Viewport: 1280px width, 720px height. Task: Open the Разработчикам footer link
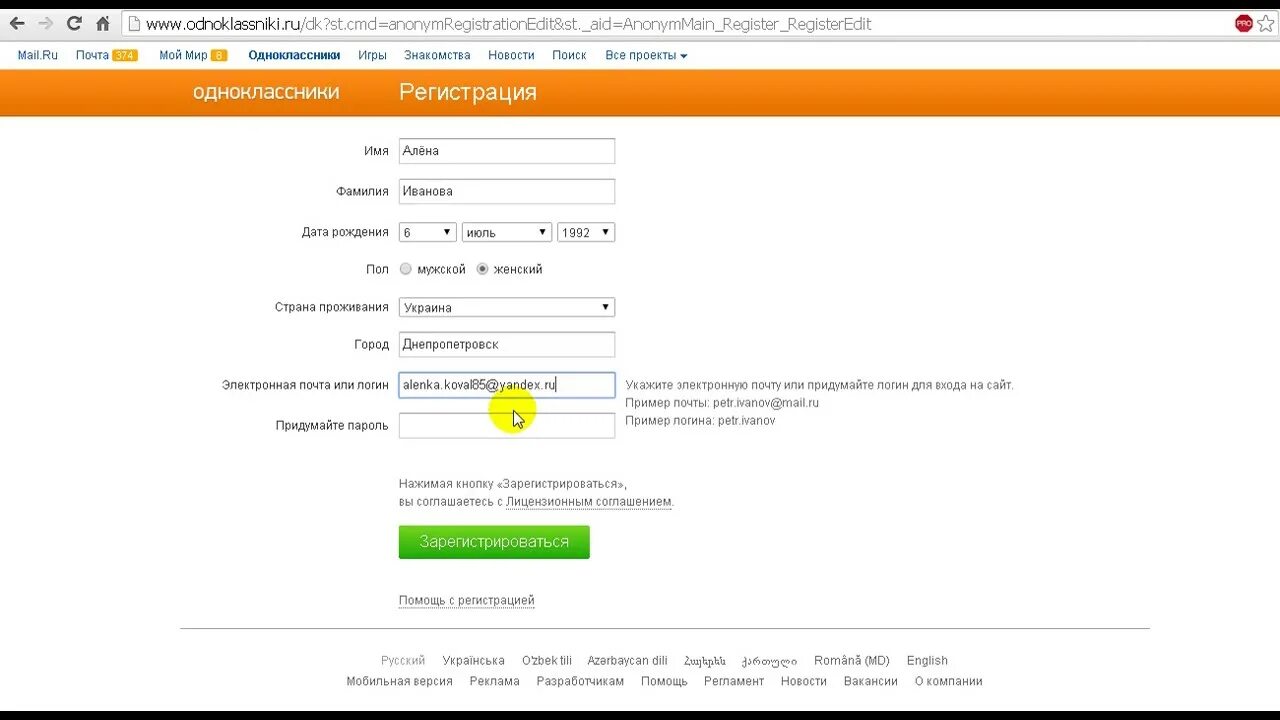(580, 681)
